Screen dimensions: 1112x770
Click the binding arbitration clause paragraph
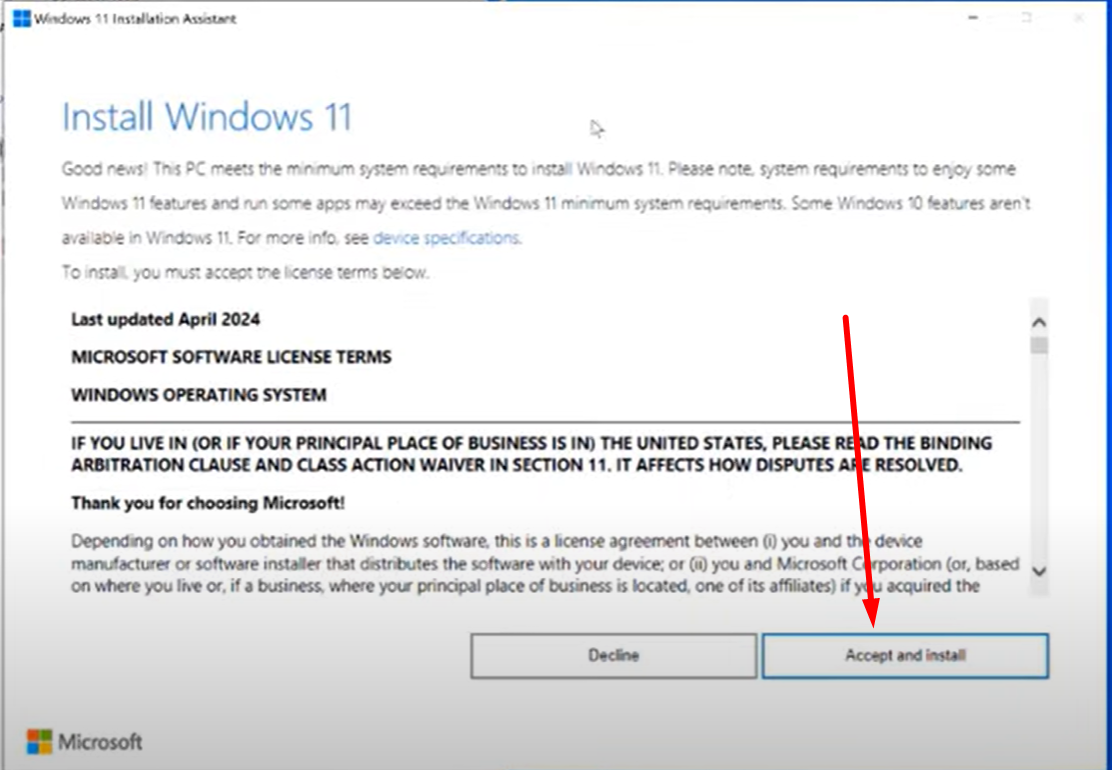coord(531,454)
